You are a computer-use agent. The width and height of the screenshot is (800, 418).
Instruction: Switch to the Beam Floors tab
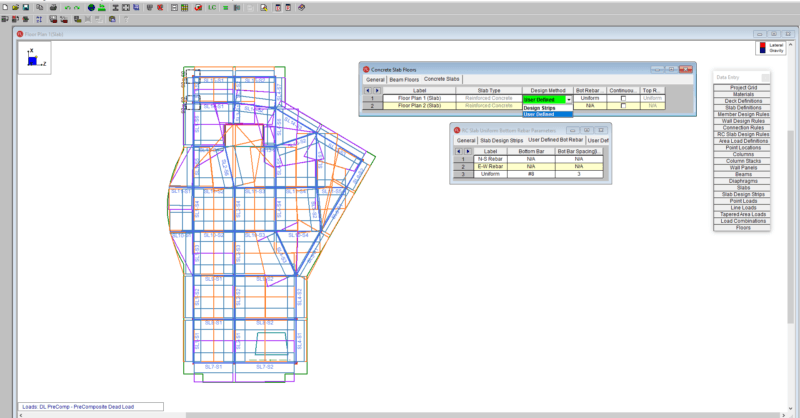pos(404,79)
